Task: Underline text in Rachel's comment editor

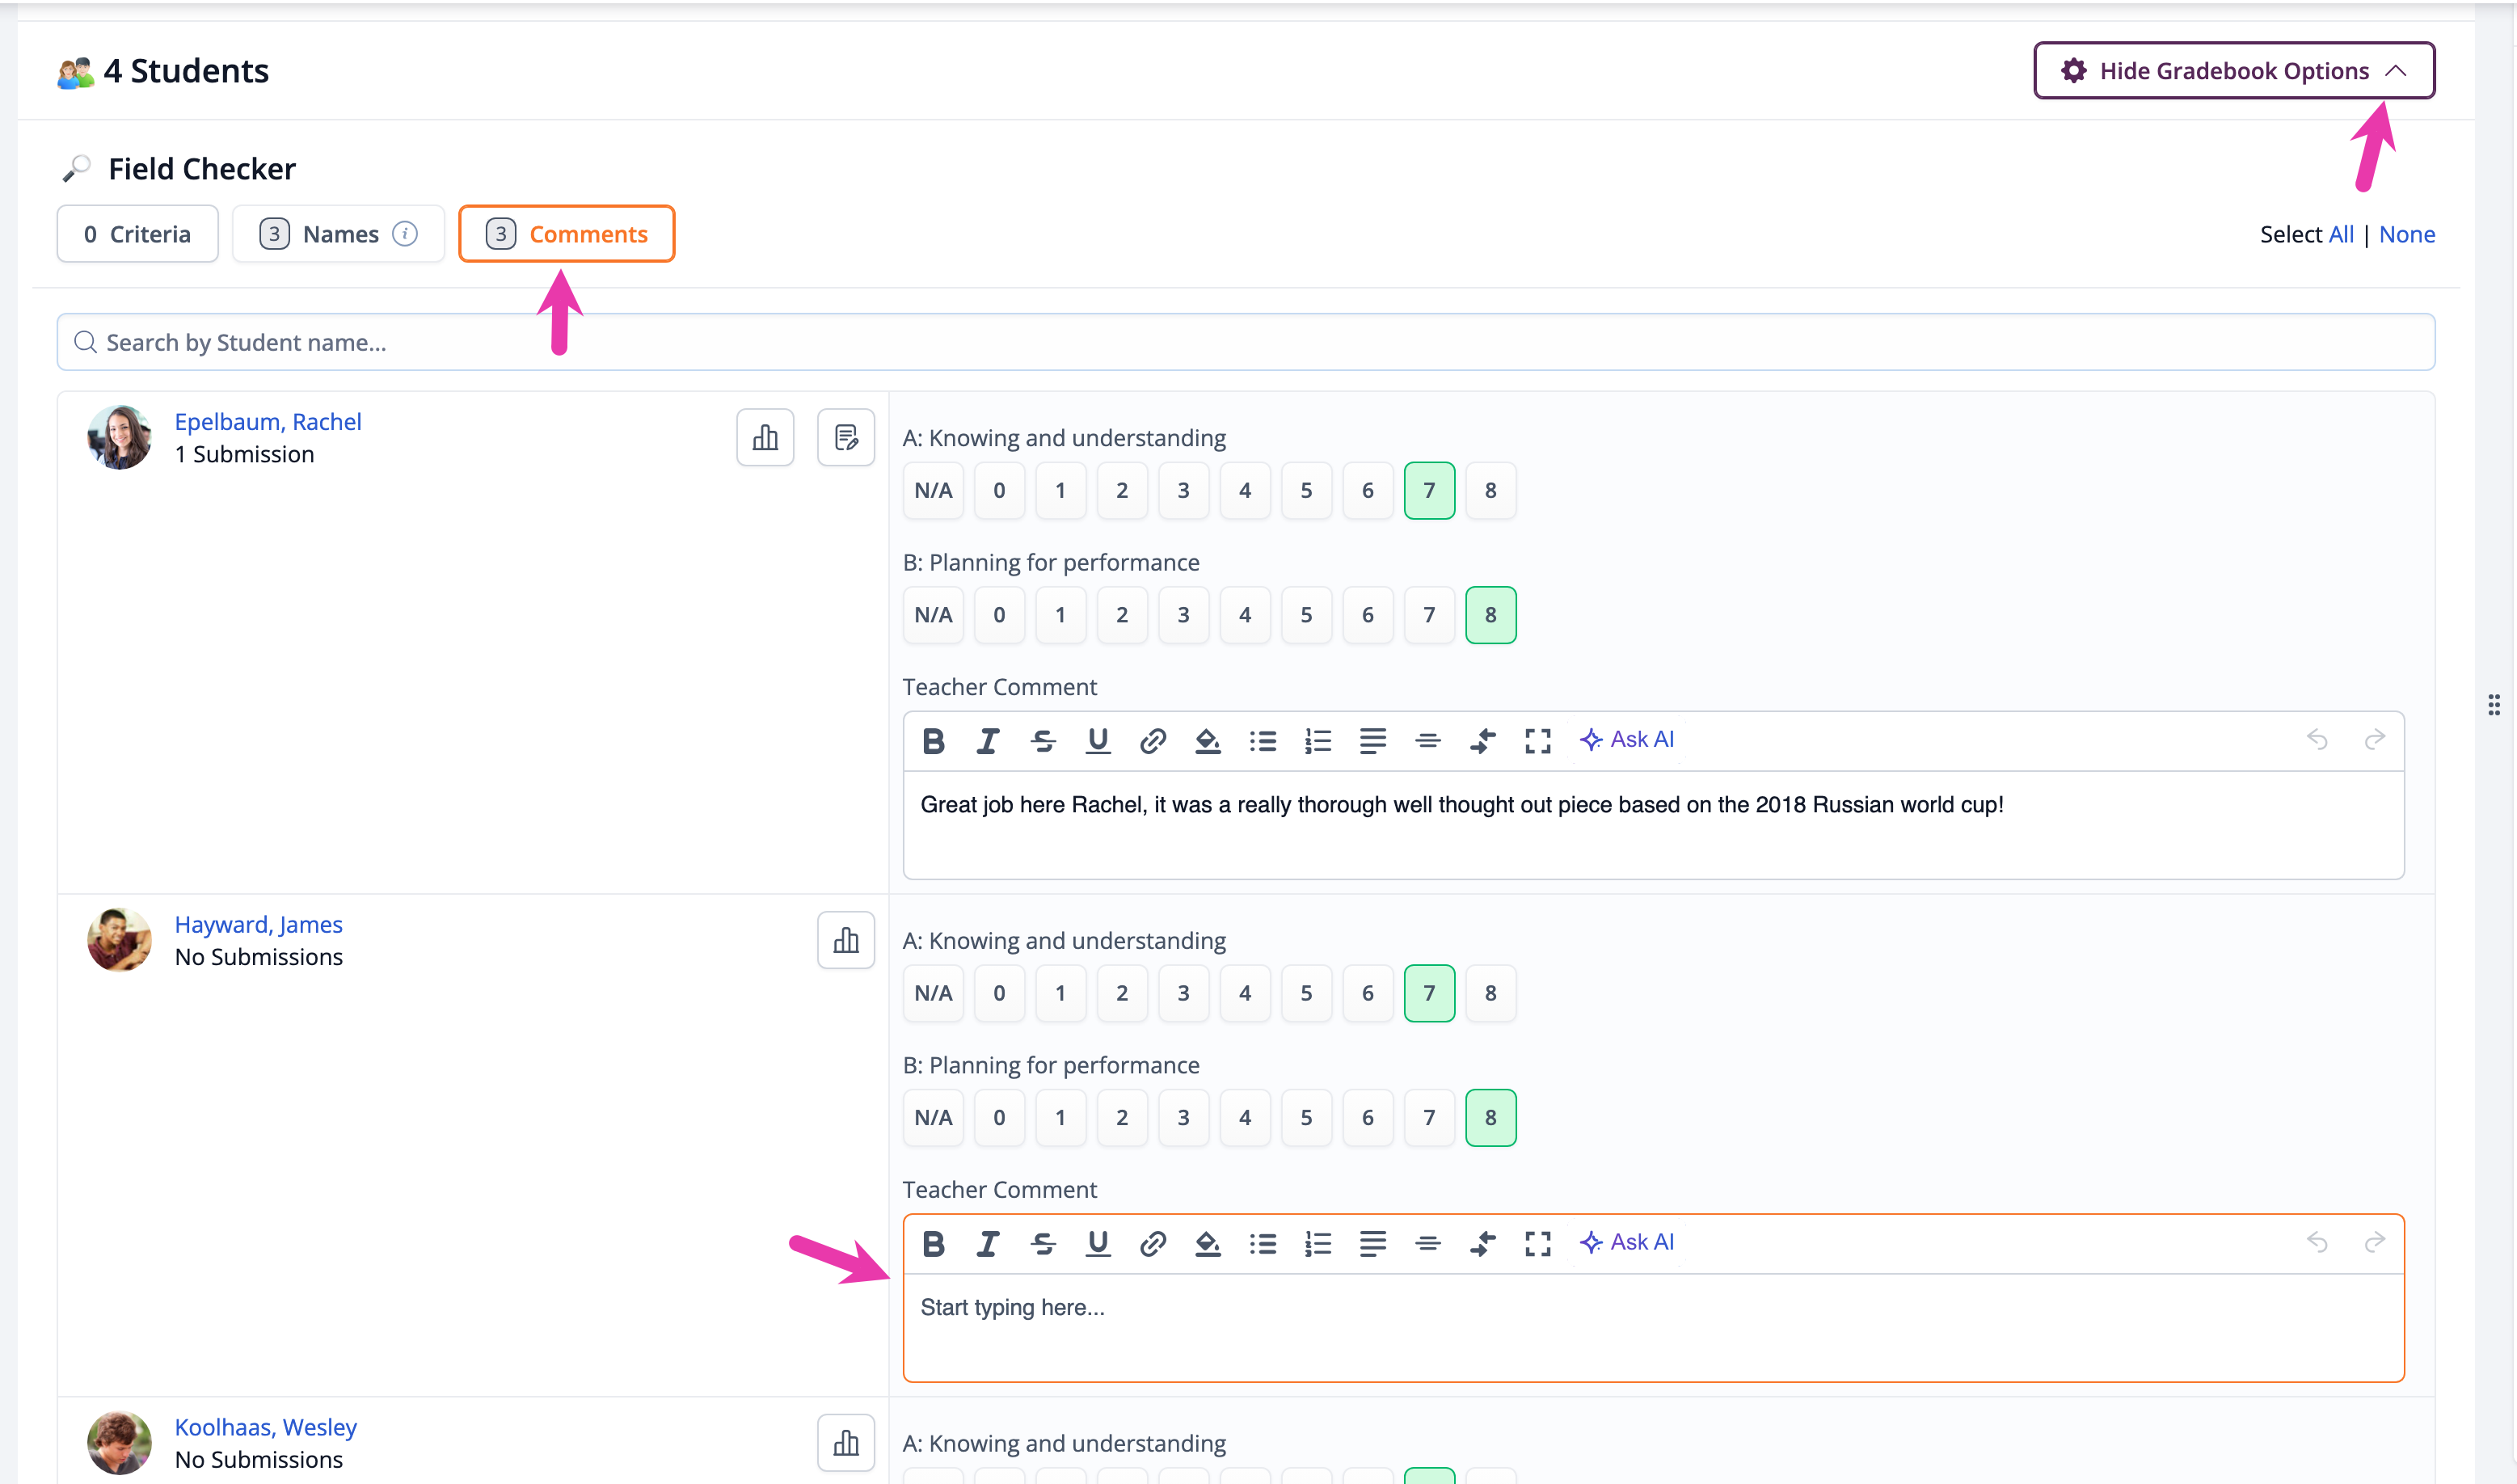Action: click(x=1098, y=741)
